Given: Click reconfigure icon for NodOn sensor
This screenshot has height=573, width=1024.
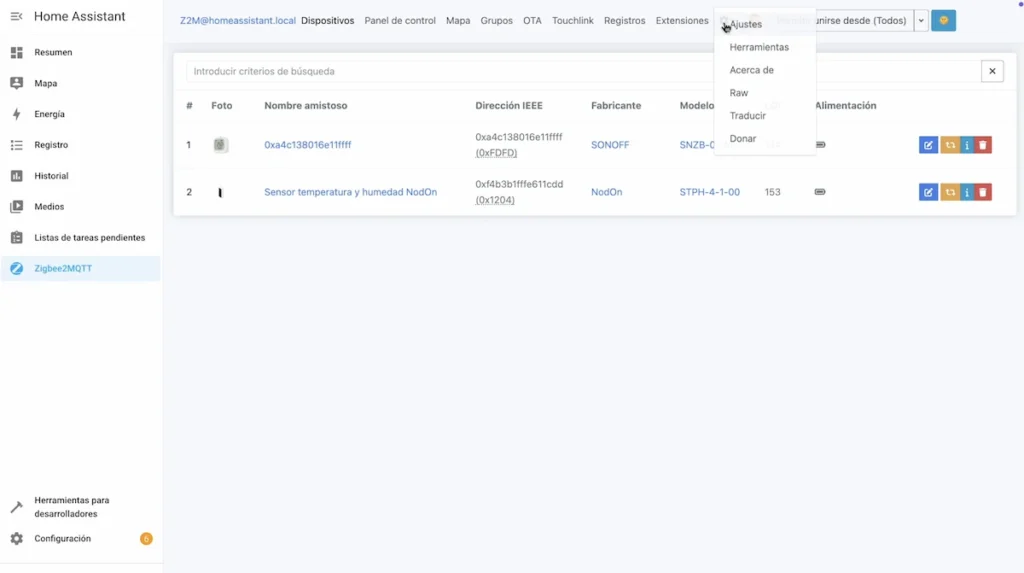Looking at the screenshot, I should [x=949, y=192].
